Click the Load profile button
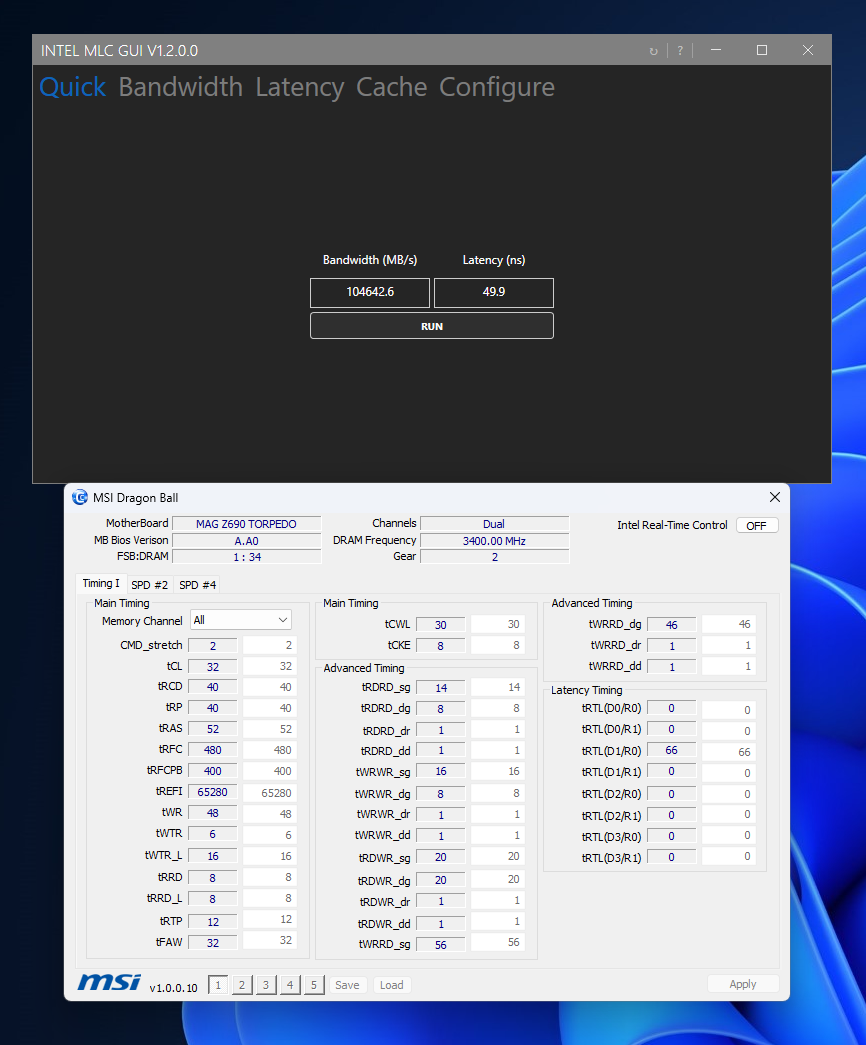Viewport: 866px width, 1045px height. (391, 984)
